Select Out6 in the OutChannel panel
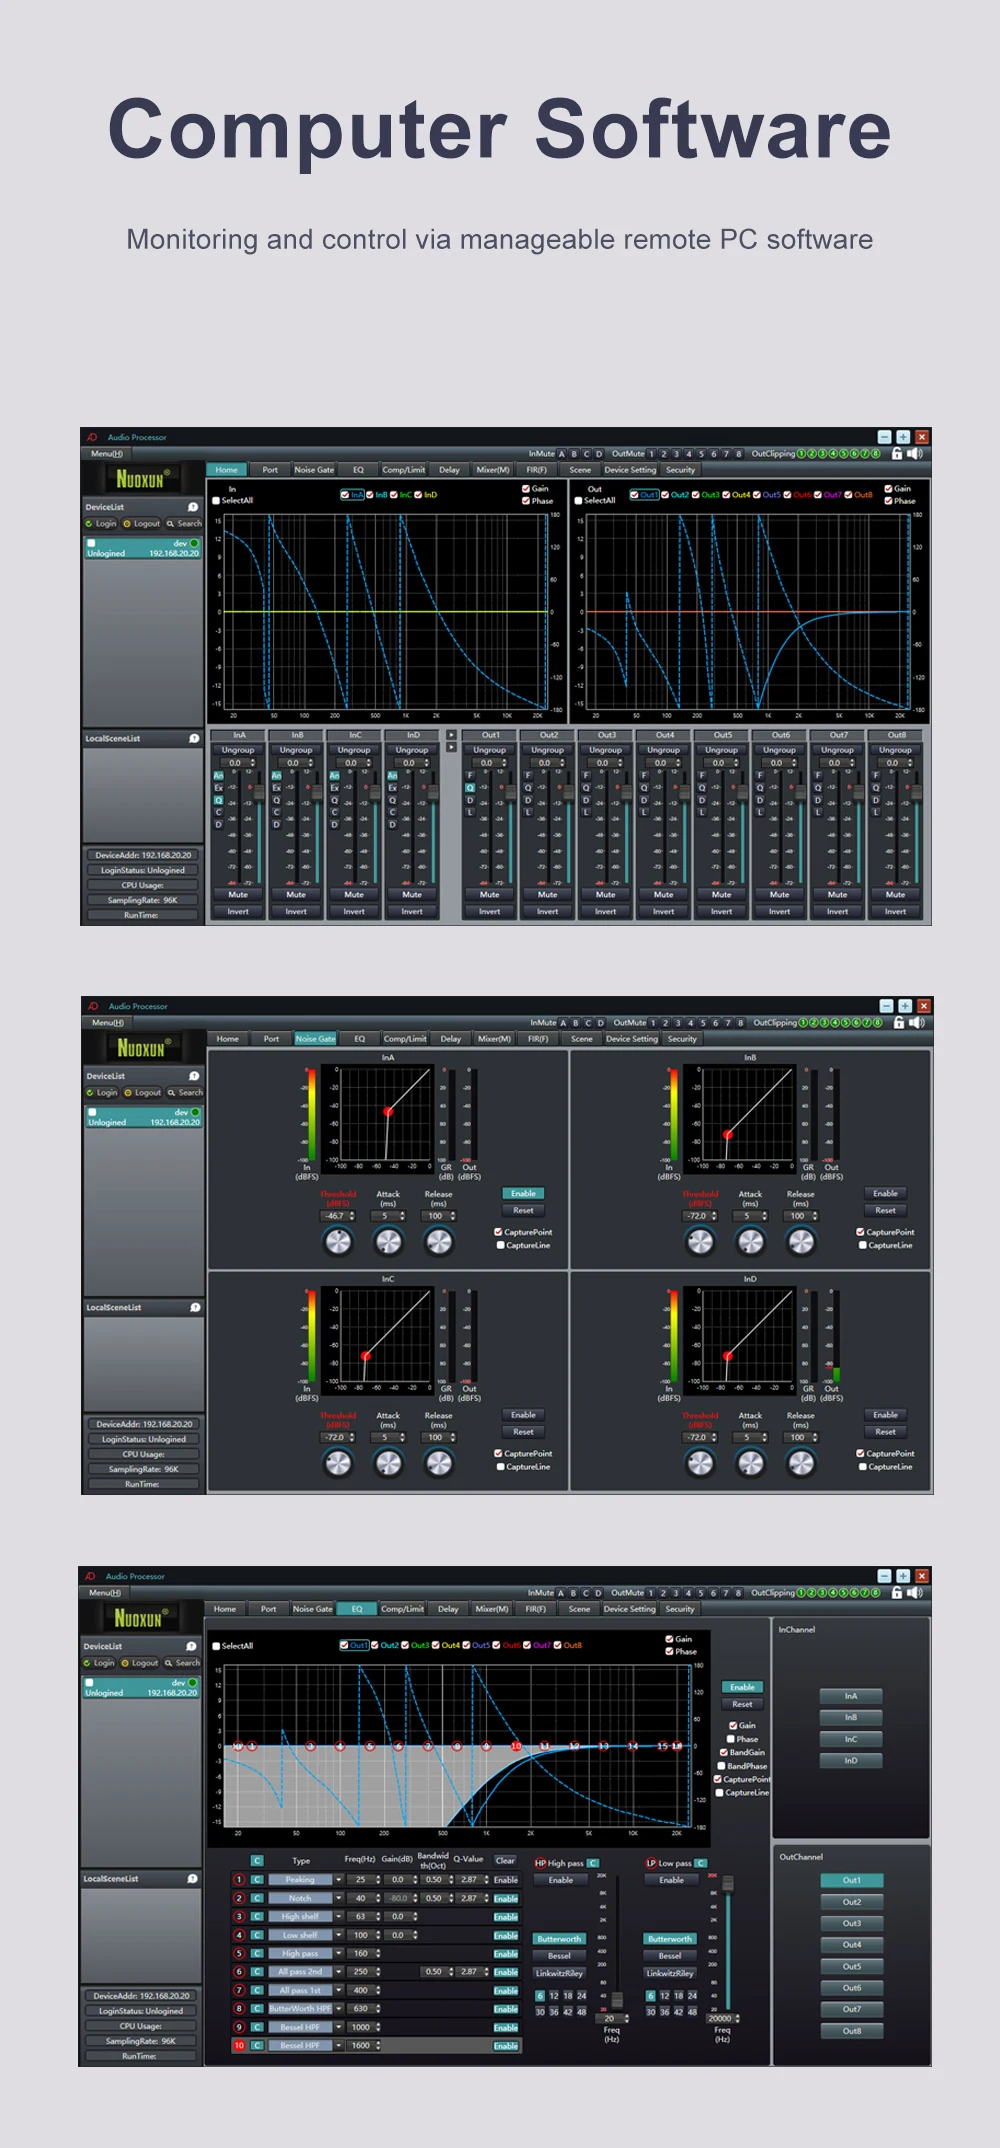 [851, 1988]
